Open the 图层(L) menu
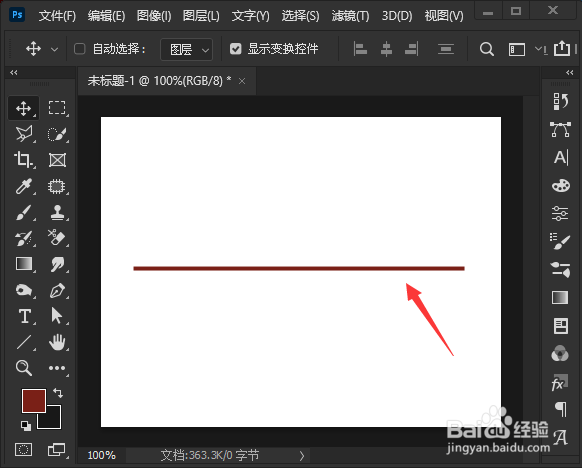Screen dimensions: 582x468 (x=201, y=16)
